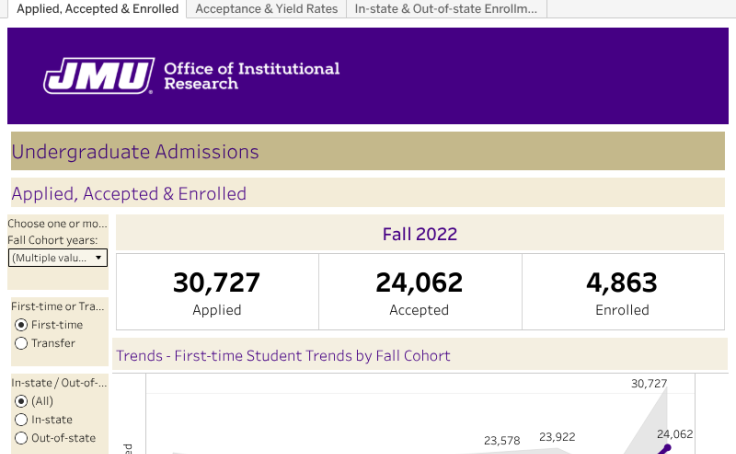Image resolution: width=736 pixels, height=454 pixels.
Task: Expand the Fall Cohort years dropdown
Action: click(57, 258)
